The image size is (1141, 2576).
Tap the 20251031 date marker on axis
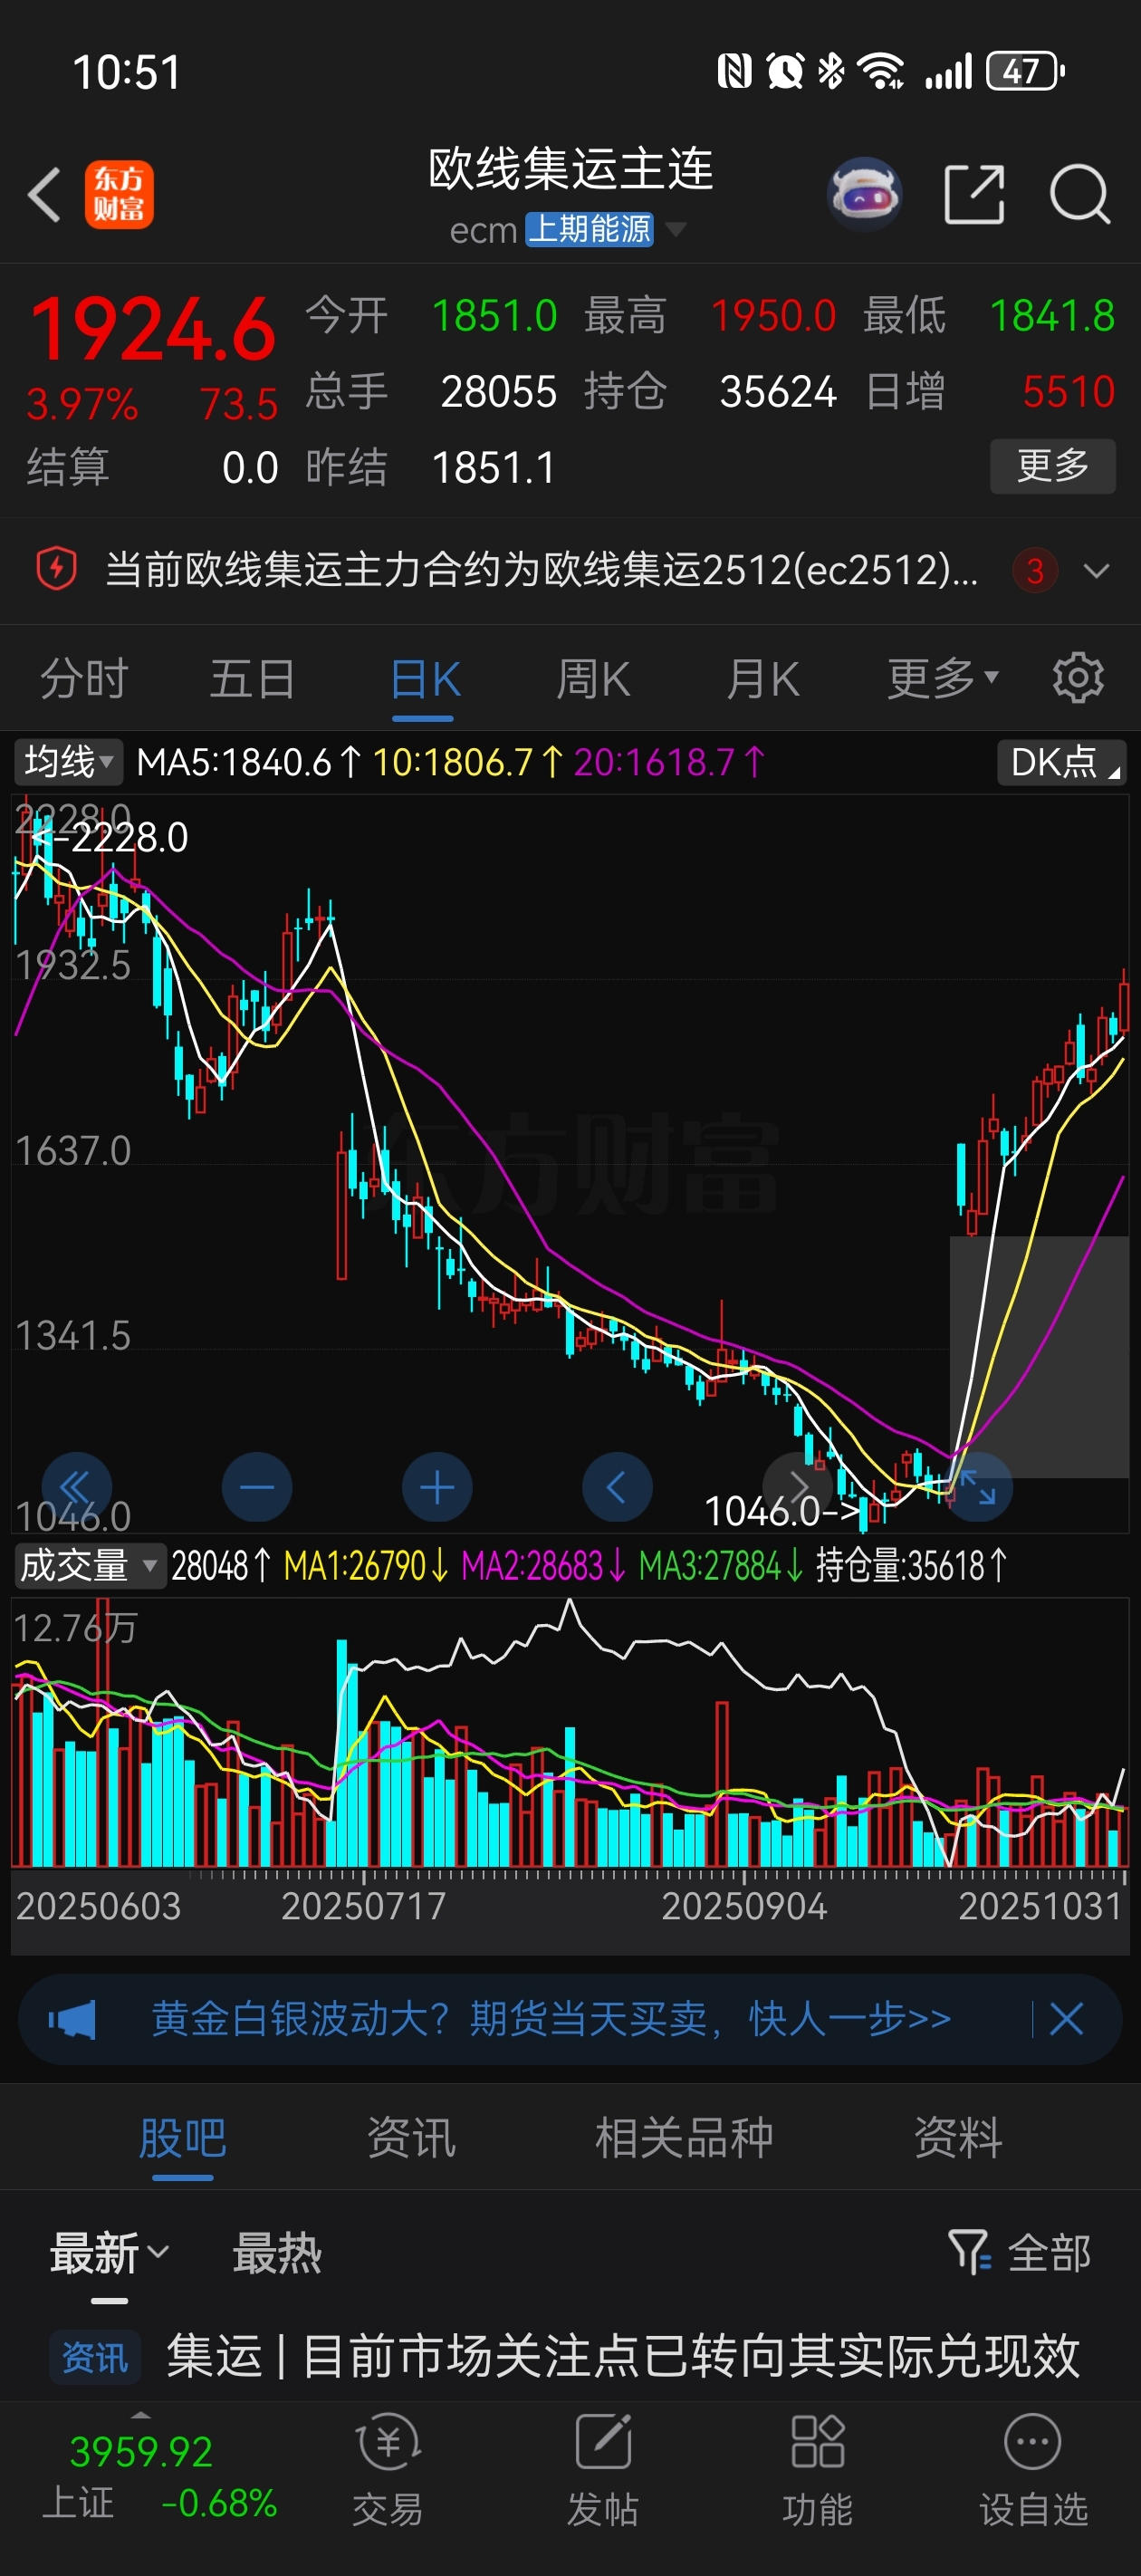1040,1906
